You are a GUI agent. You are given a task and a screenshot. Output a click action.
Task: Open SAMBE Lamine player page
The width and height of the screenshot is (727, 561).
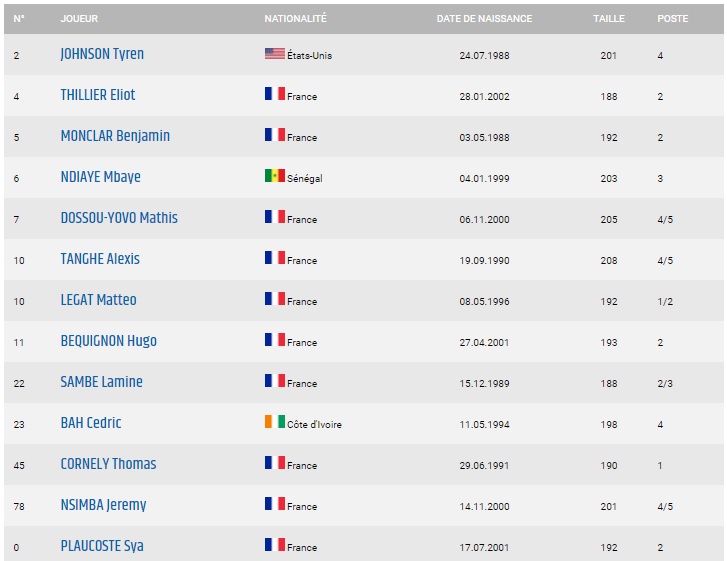[101, 382]
